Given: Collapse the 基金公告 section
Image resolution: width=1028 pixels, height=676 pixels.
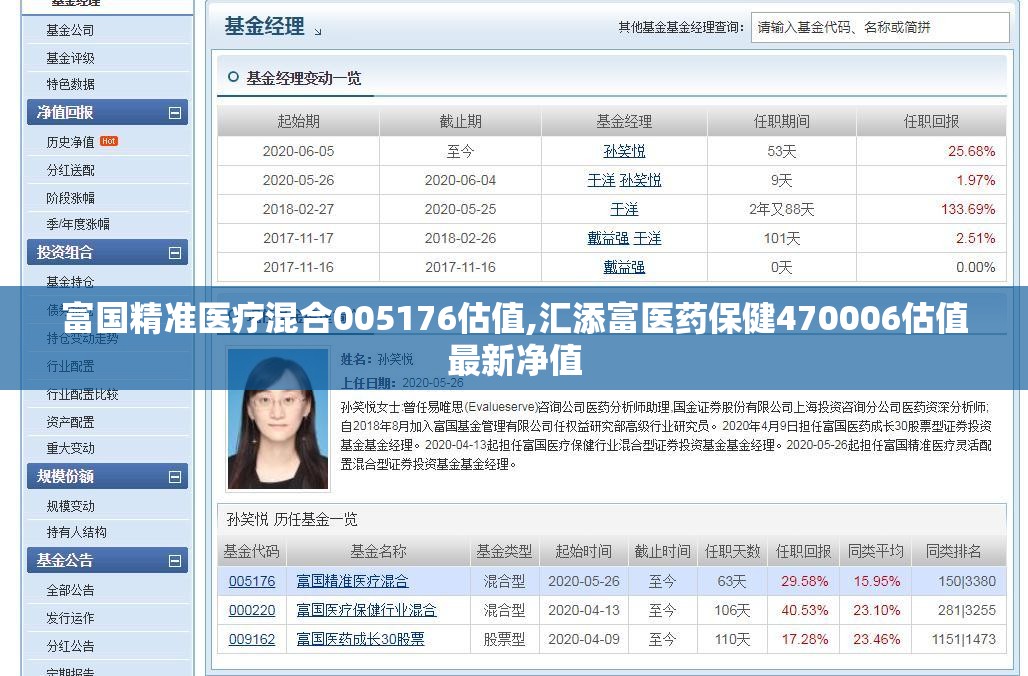Looking at the screenshot, I should pos(174,561).
